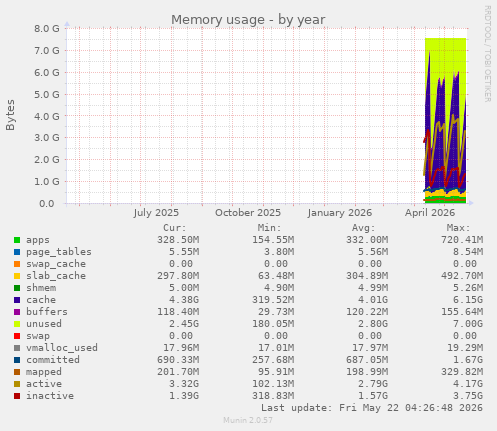497x431 pixels.
Task: Click the cache max value 6.15G
Action: click(468, 300)
